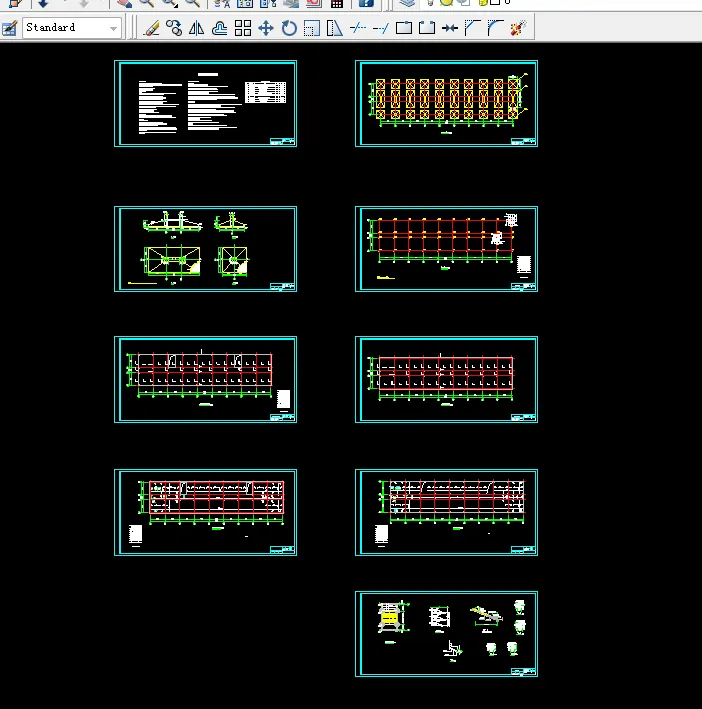Select the Explode tool

(x=518, y=28)
